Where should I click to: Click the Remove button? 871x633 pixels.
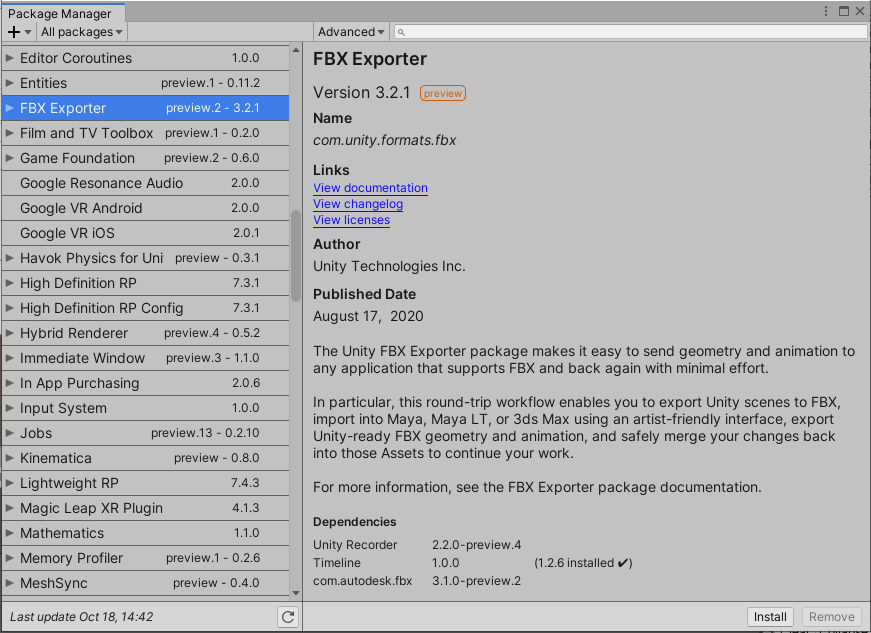832,617
